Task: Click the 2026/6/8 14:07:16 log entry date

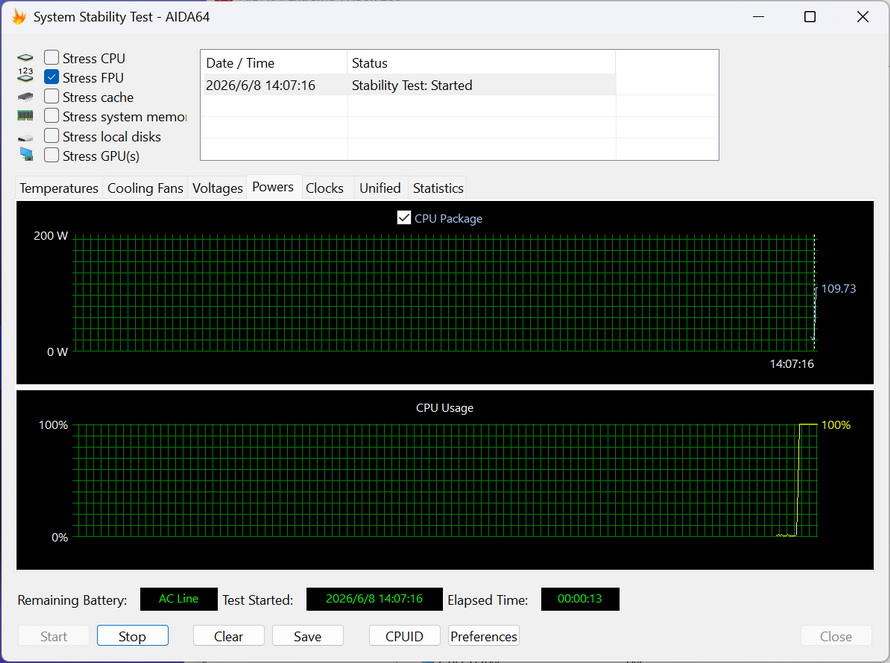Action: coord(261,85)
